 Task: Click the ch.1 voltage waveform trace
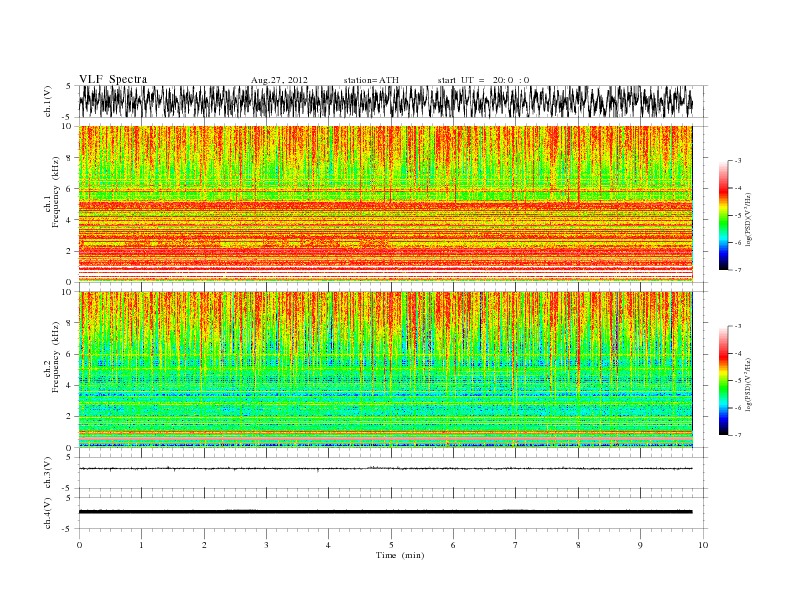pos(385,101)
